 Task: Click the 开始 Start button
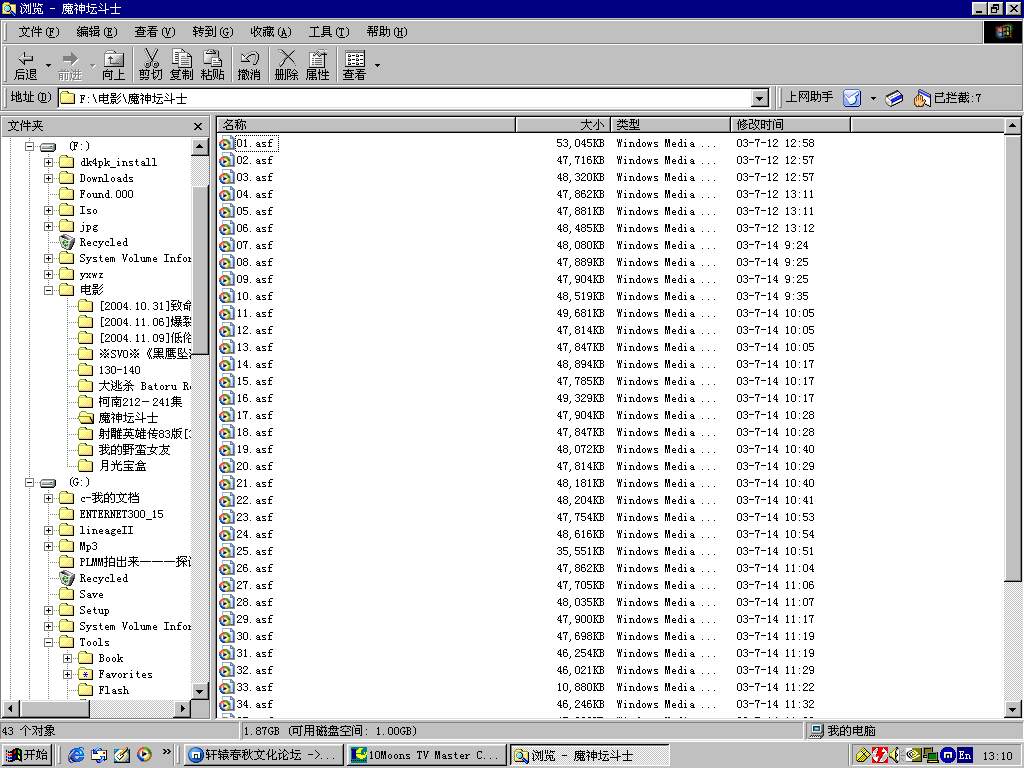[x=27, y=755]
